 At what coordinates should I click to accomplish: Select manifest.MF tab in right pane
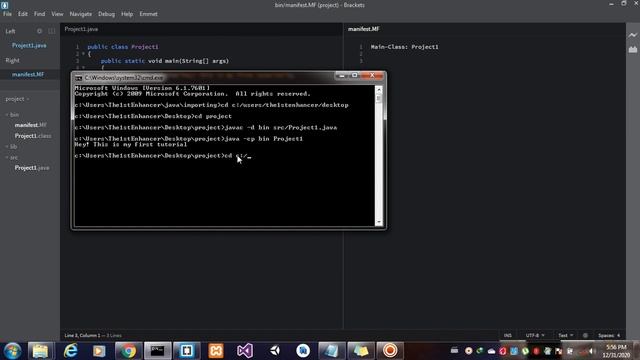point(364,29)
